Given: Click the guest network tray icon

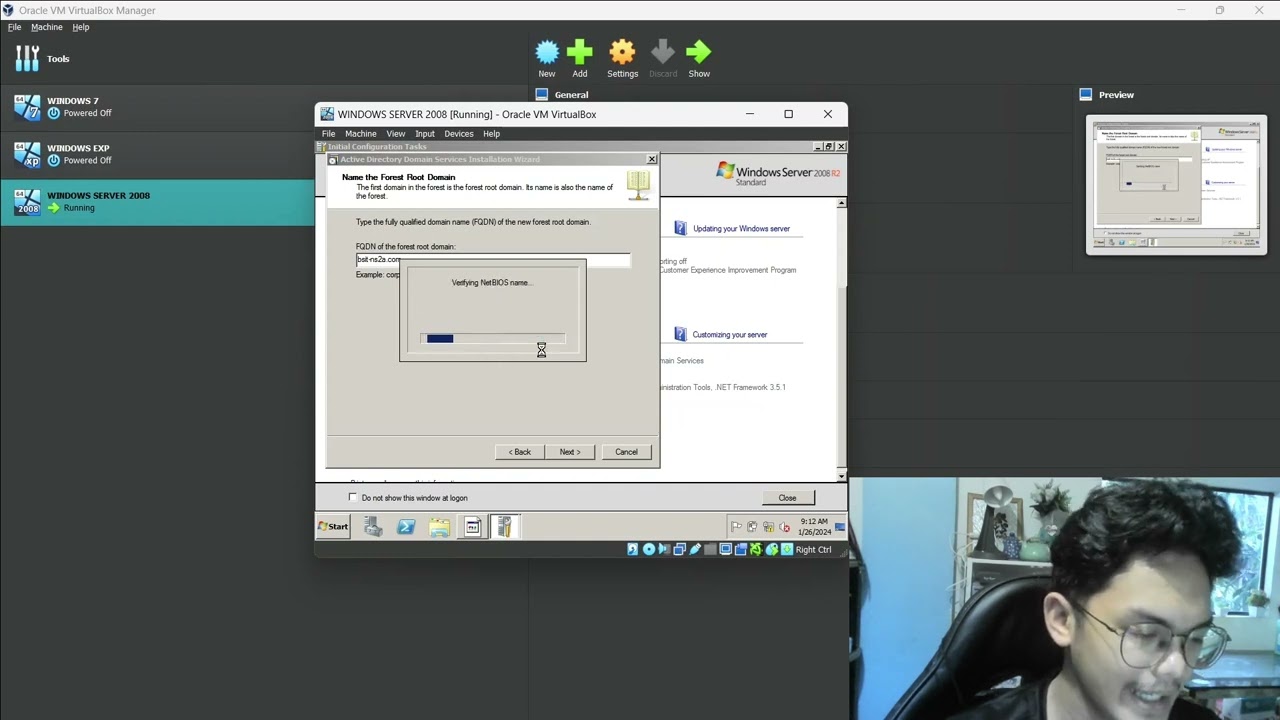Looking at the screenshot, I should (768, 526).
